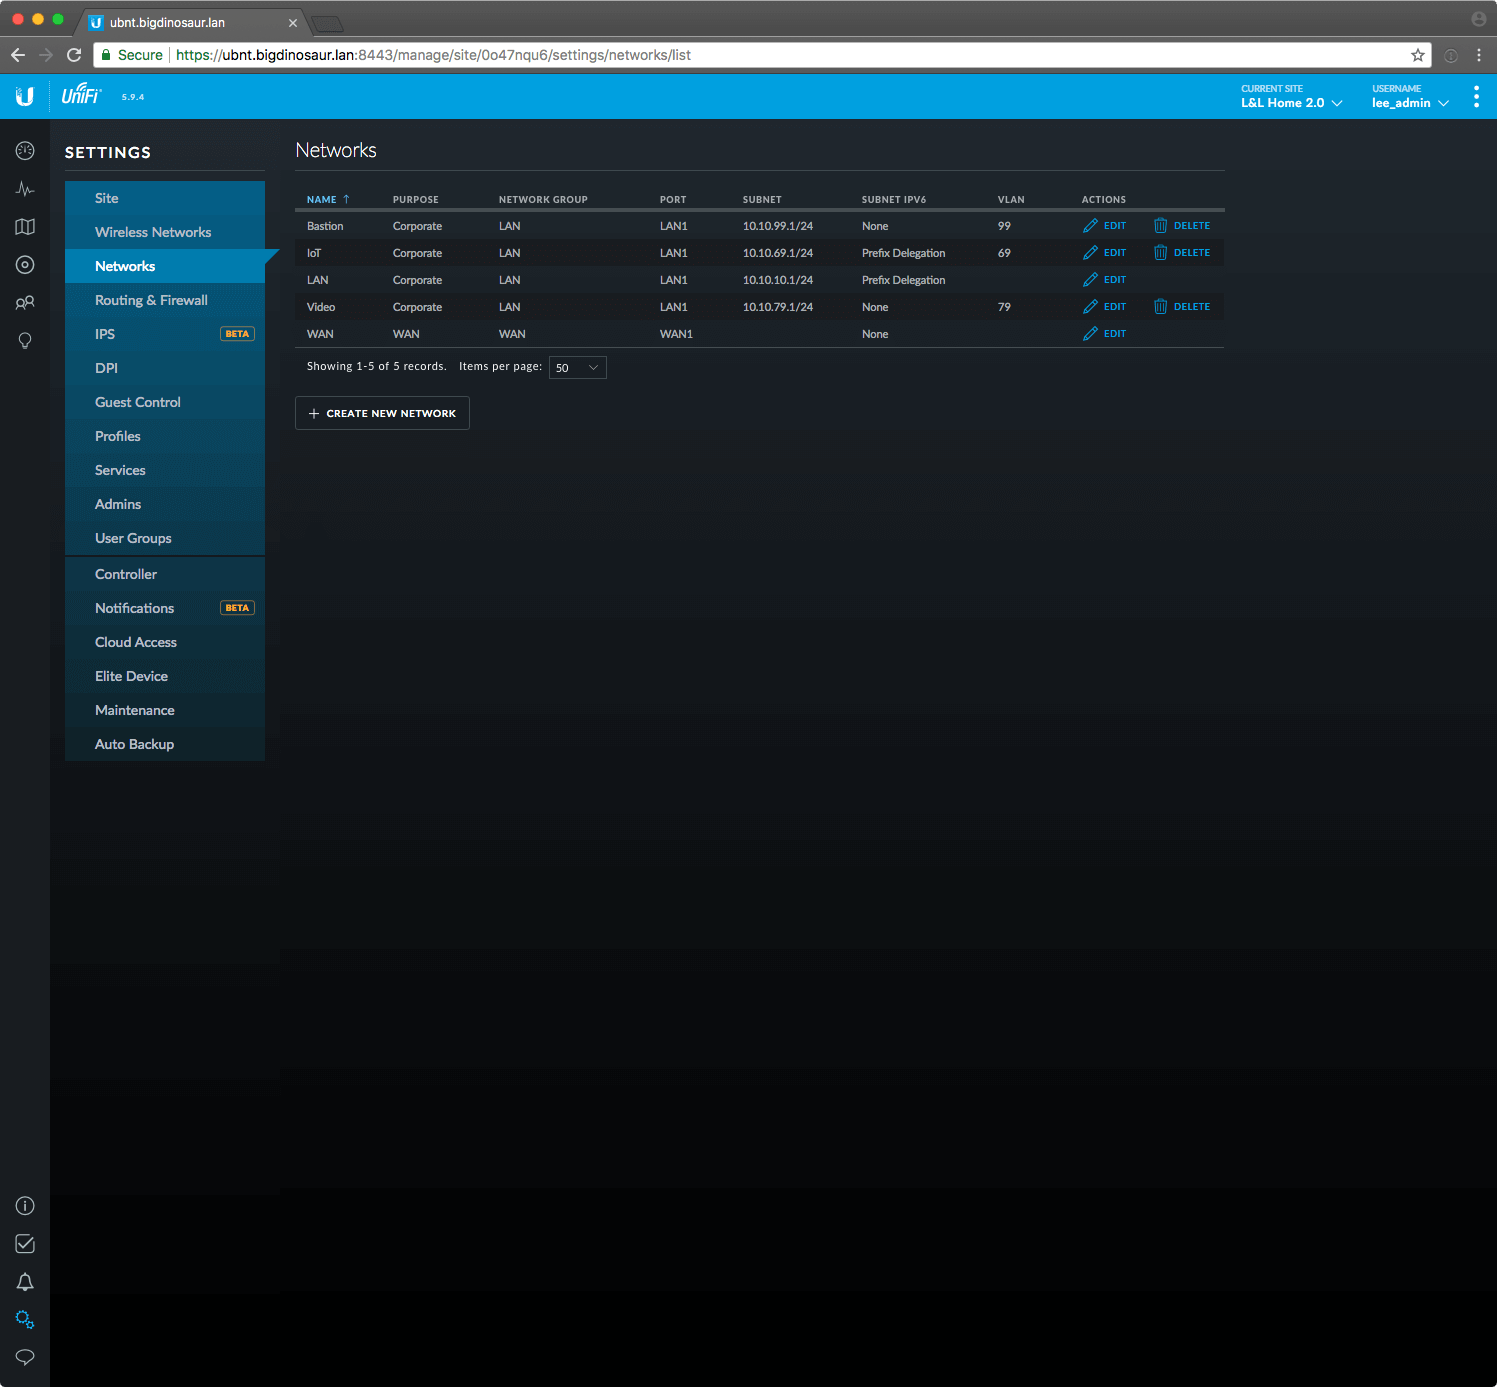1497x1387 pixels.
Task: Select Wireless Networks in settings menu
Action: [x=153, y=232]
